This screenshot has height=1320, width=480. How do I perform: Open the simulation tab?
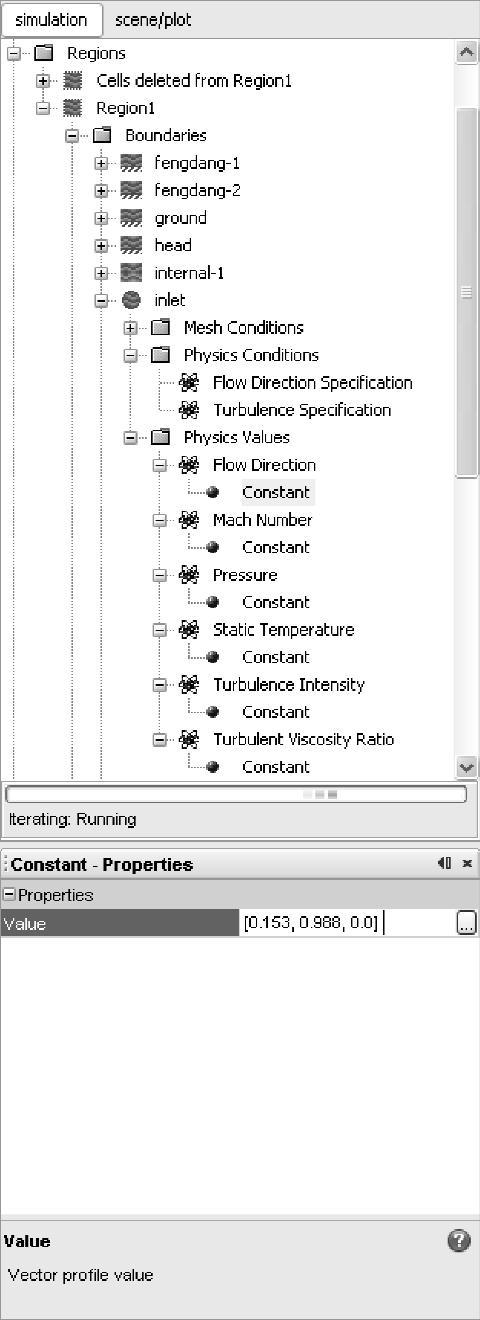point(51,20)
